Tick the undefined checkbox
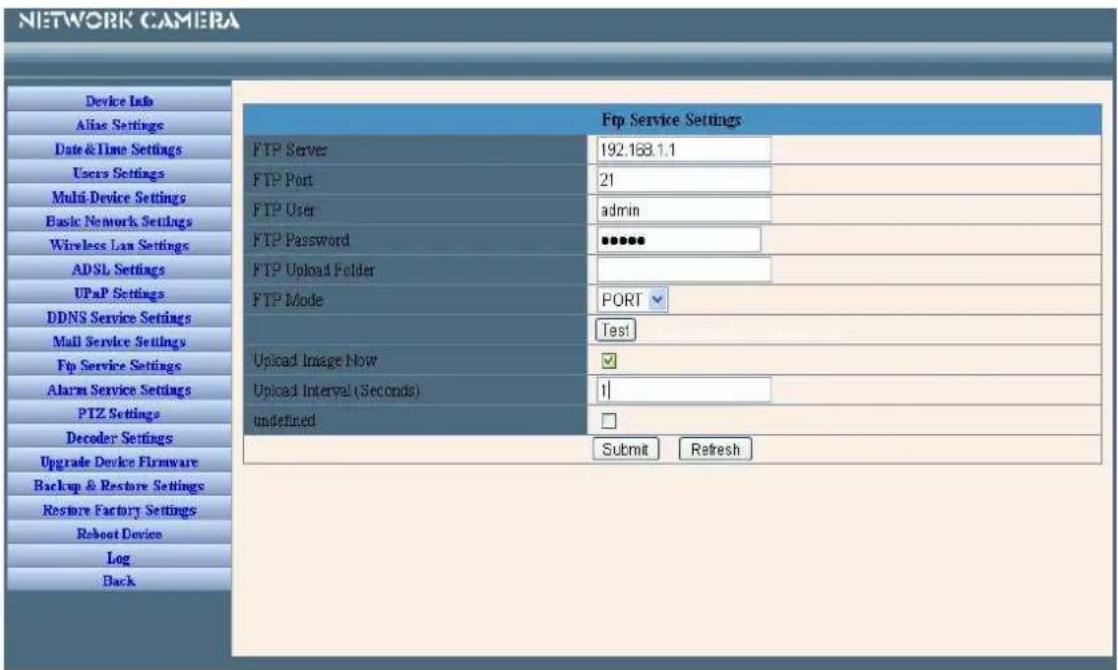Viewport: 1118px width, 670px height. point(608,421)
